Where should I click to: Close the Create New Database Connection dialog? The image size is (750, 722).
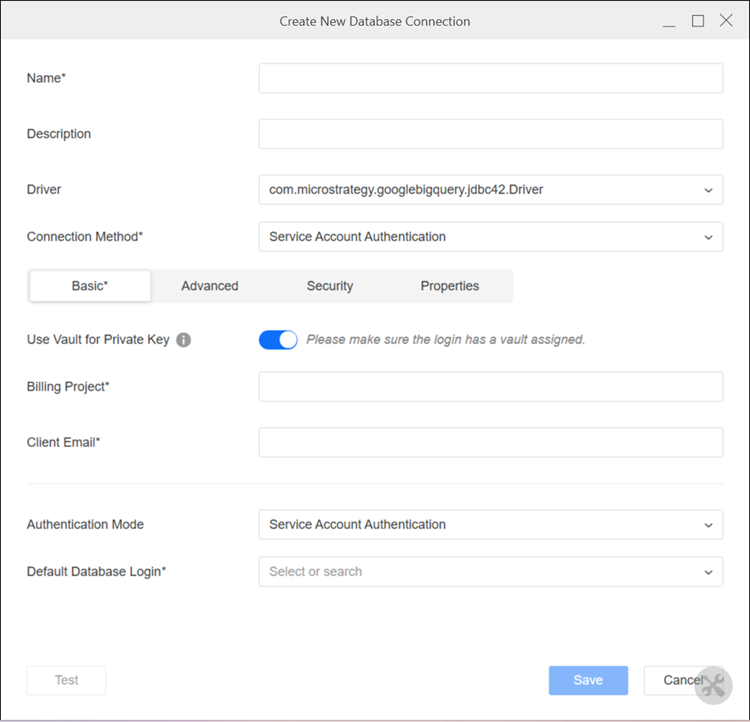[726, 21]
